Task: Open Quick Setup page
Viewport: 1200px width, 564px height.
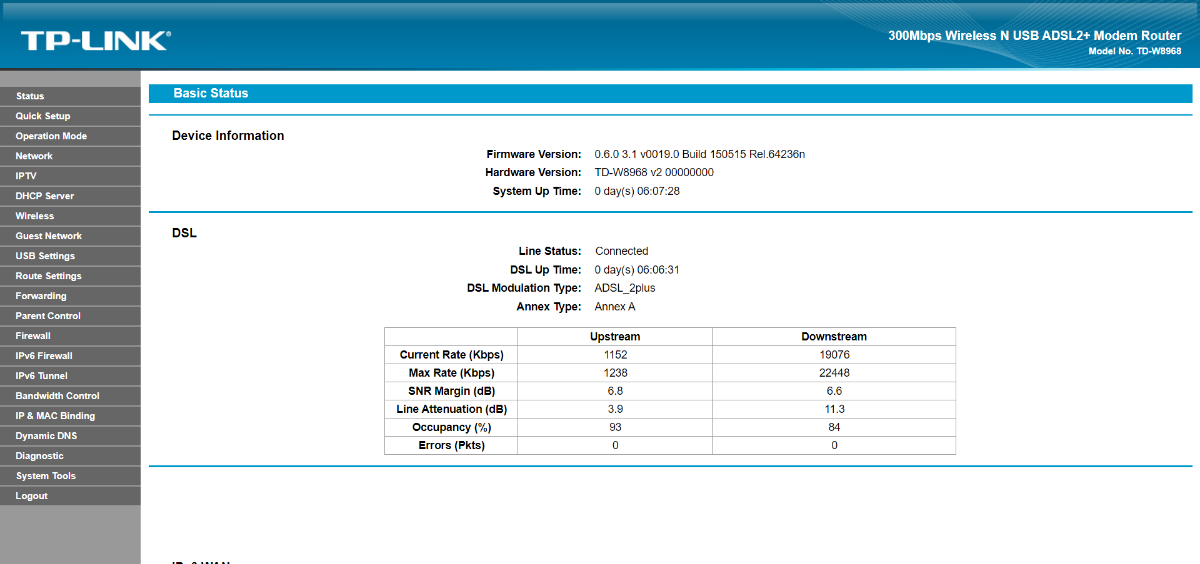Action: [43, 116]
